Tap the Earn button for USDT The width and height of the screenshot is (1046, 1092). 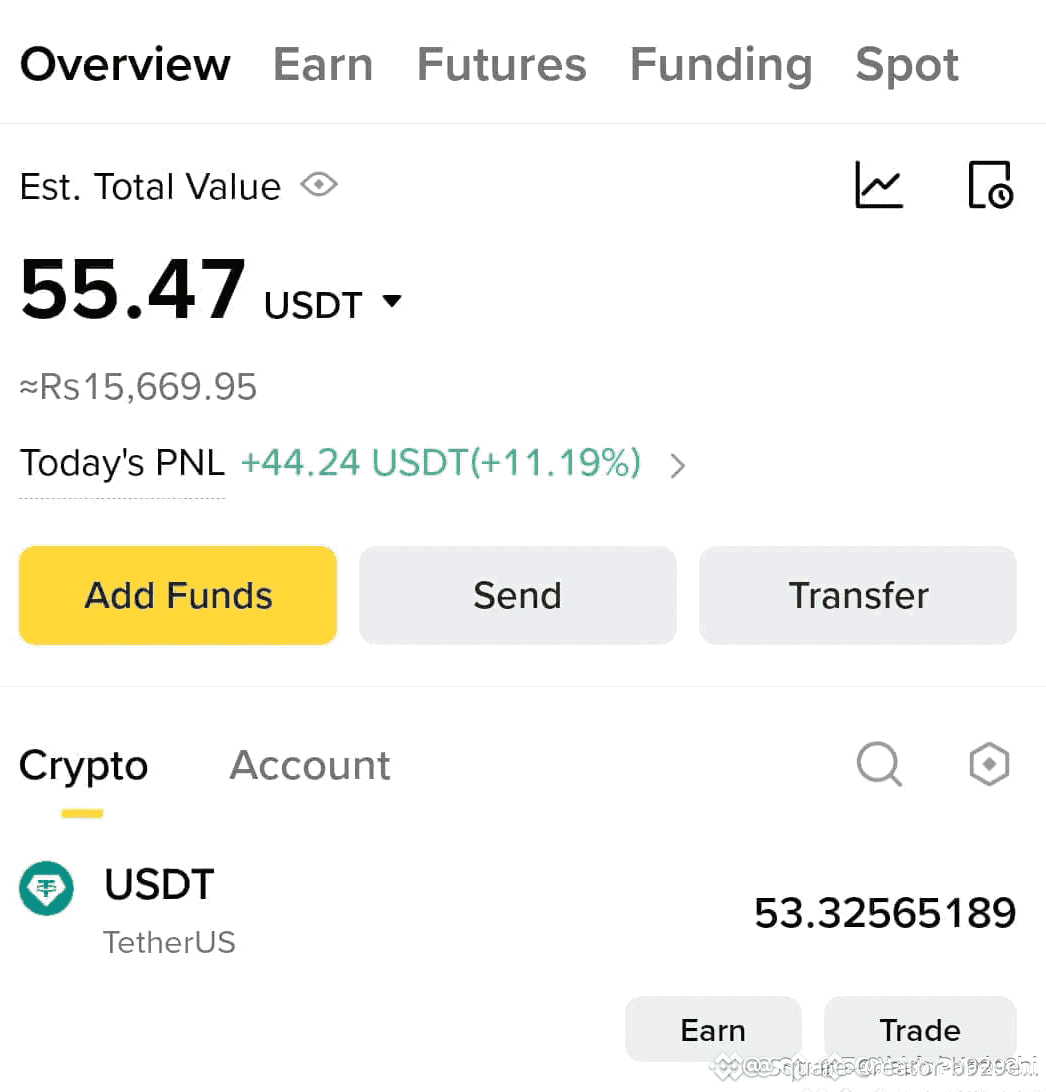coord(713,1029)
